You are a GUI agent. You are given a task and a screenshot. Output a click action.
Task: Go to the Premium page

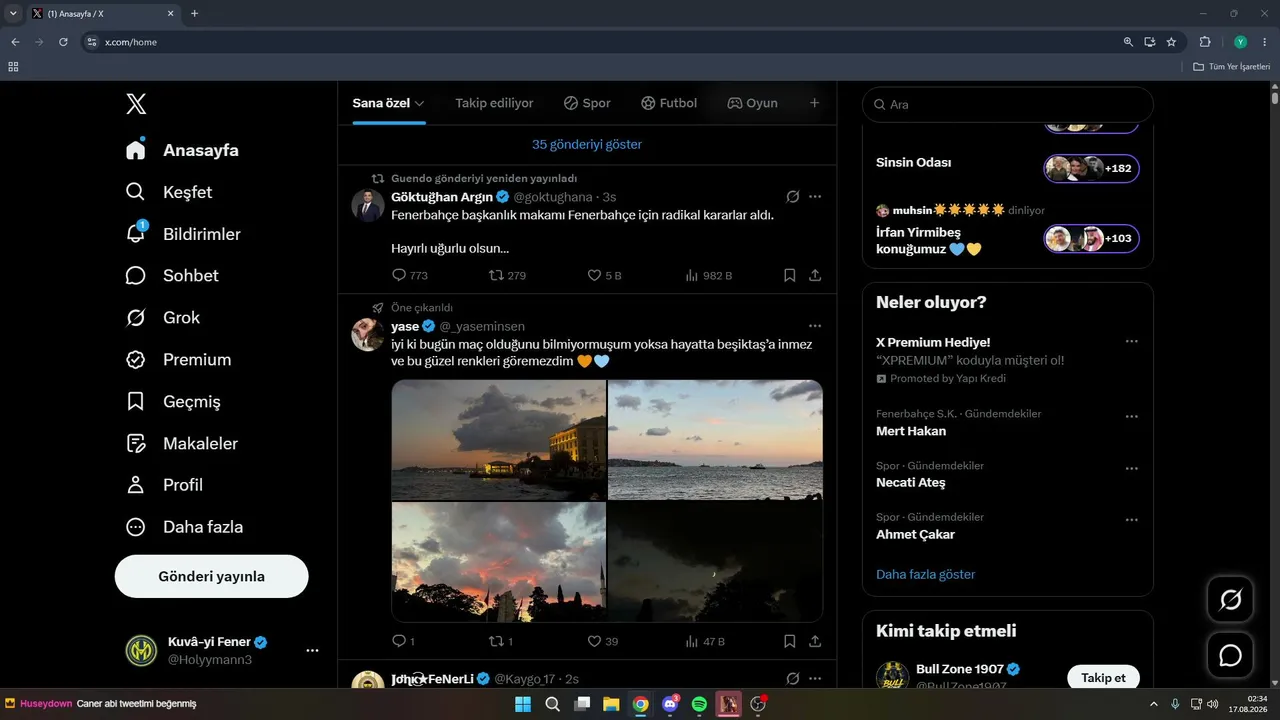(x=178, y=360)
